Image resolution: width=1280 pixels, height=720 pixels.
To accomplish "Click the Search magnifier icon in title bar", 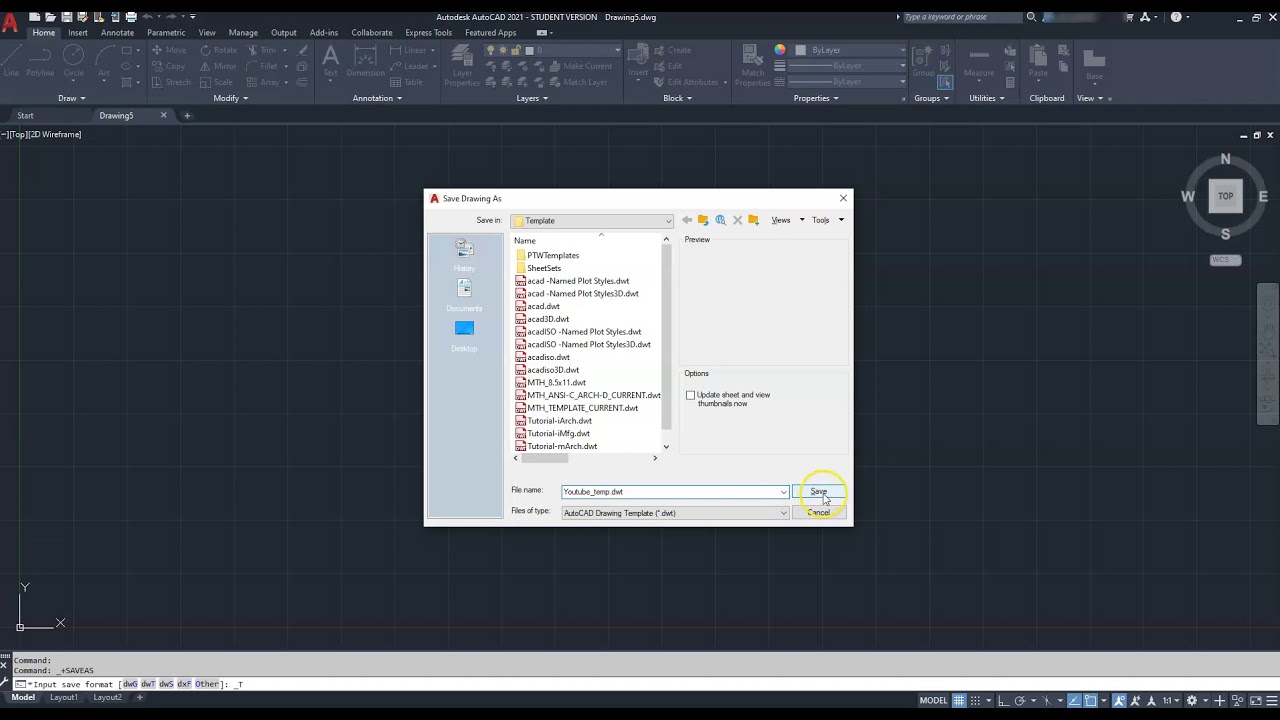I will point(1031,17).
